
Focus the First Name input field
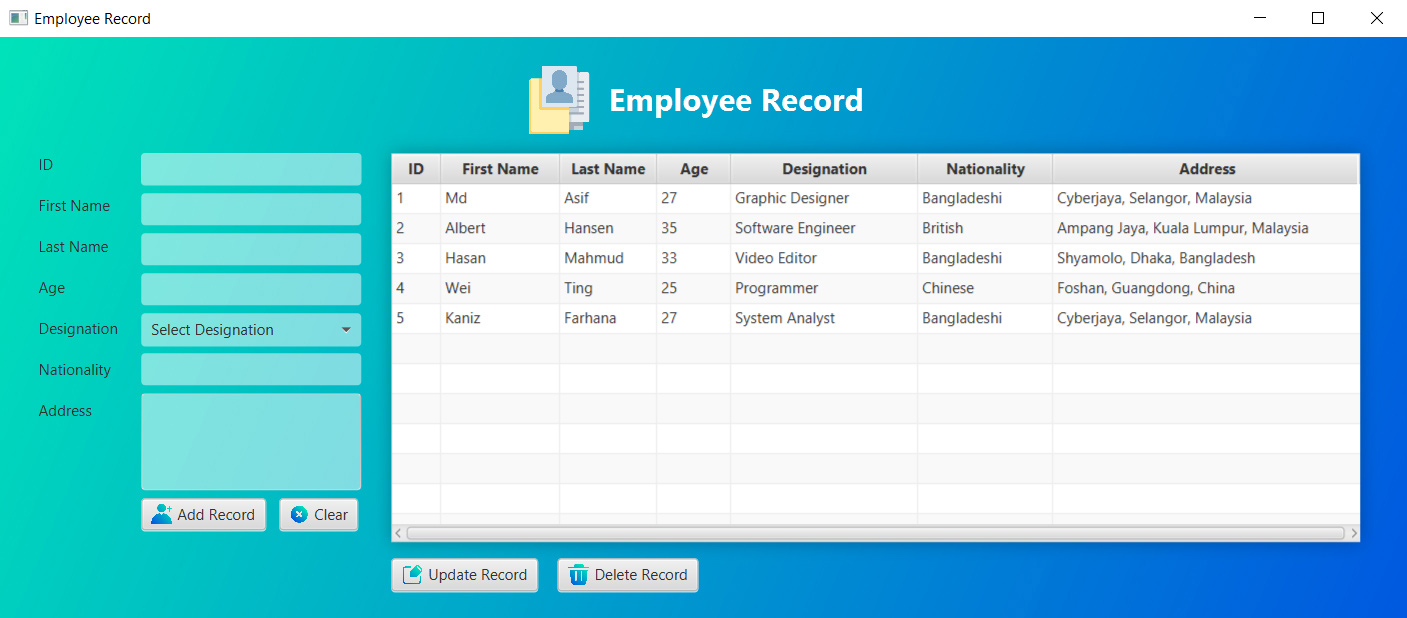[251, 209]
